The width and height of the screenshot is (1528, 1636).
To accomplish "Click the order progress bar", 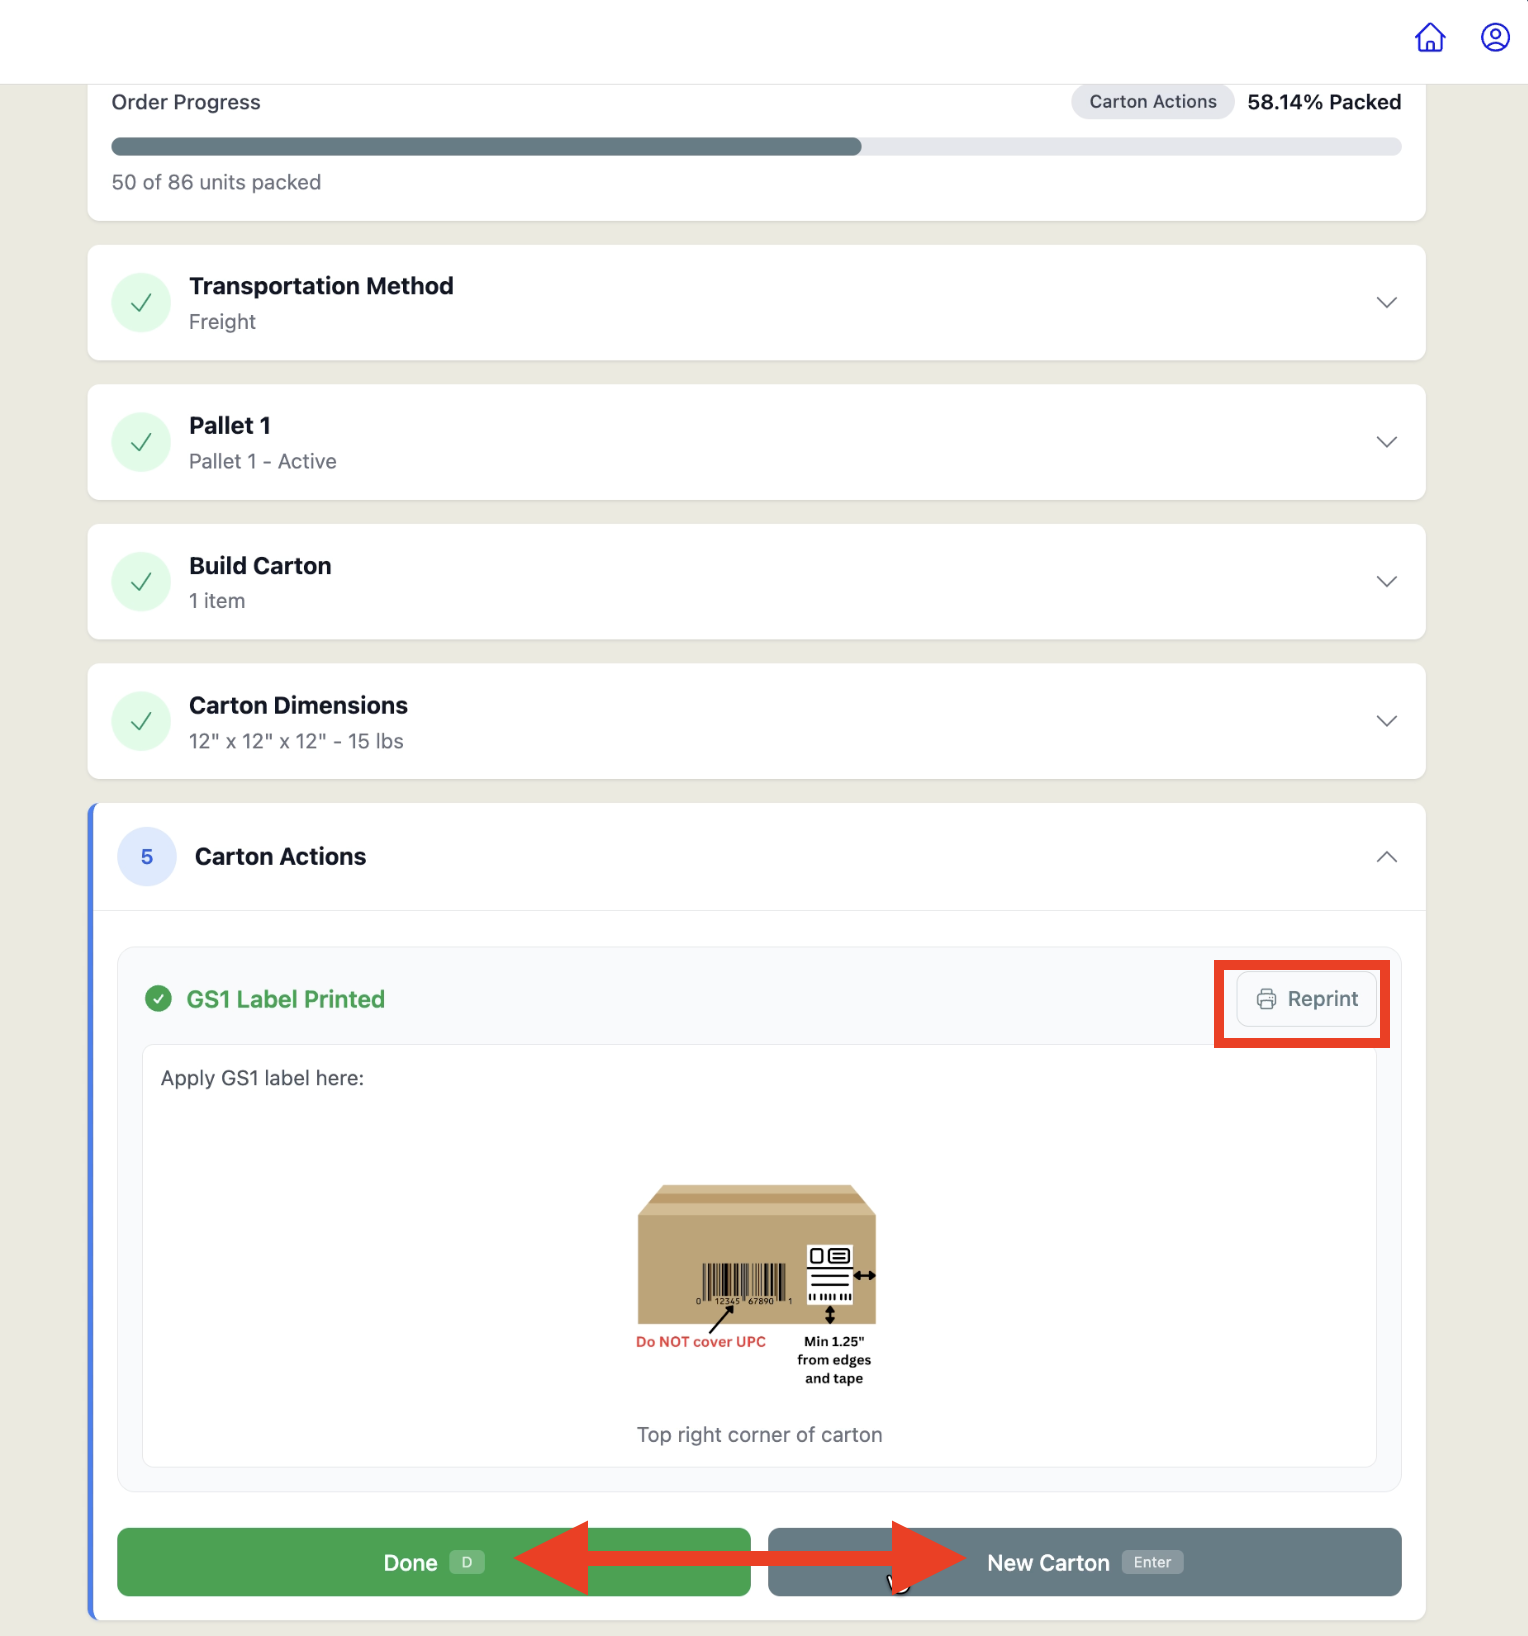I will tap(756, 147).
